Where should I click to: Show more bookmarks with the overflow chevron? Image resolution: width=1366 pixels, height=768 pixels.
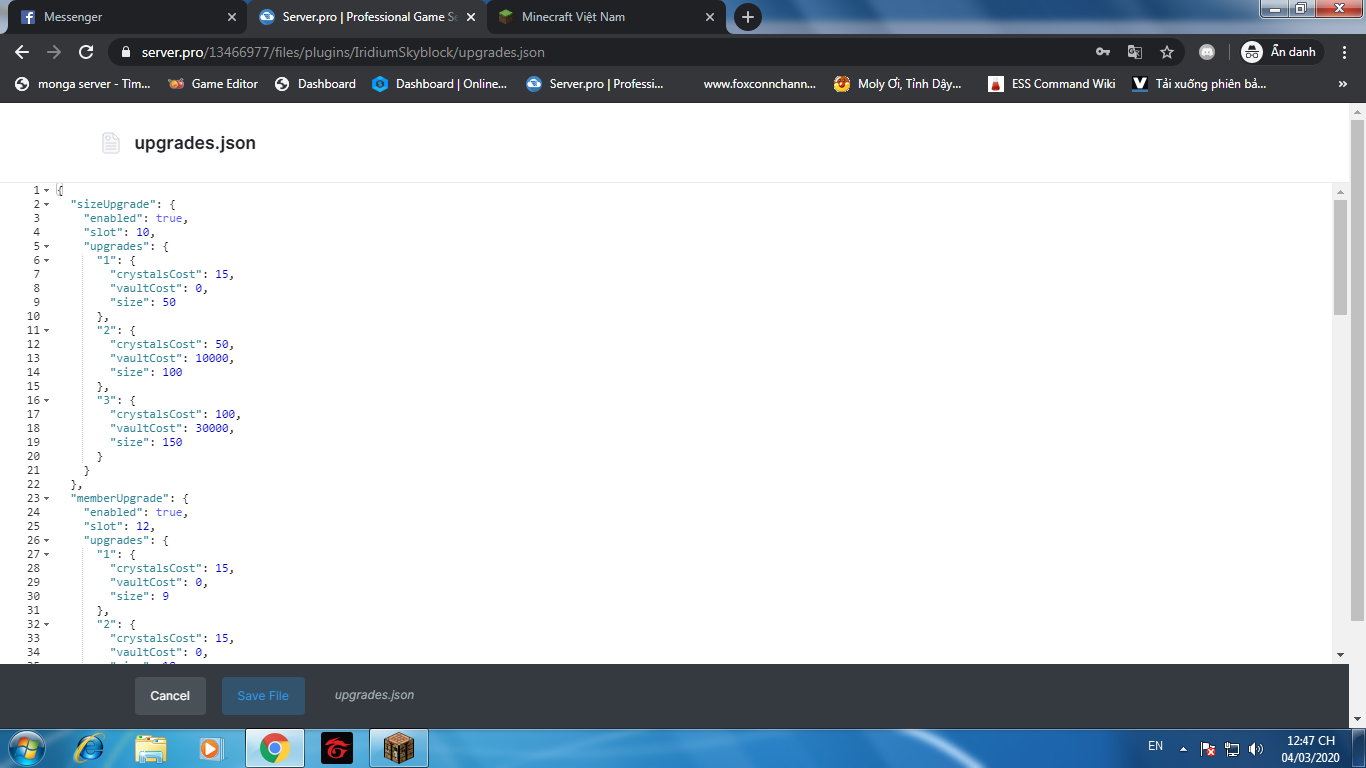click(x=1342, y=84)
